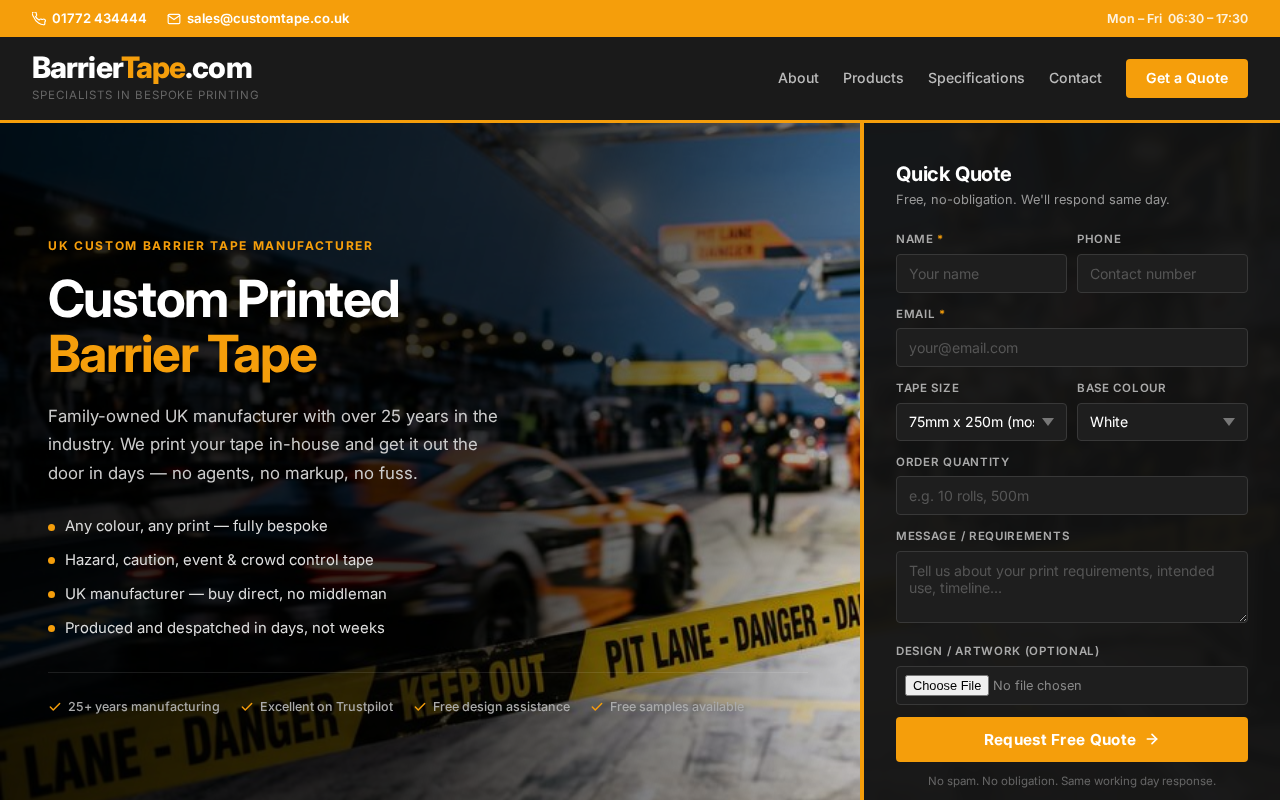Click the Quick Quote heading

point(954,174)
